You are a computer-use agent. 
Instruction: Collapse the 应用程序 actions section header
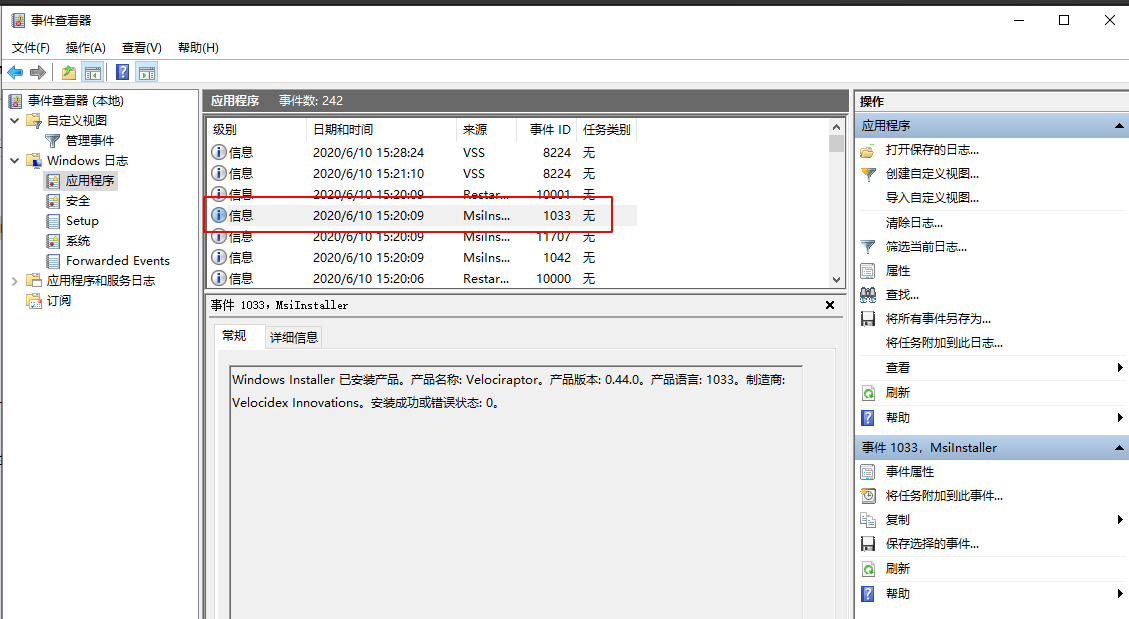tap(1119, 126)
